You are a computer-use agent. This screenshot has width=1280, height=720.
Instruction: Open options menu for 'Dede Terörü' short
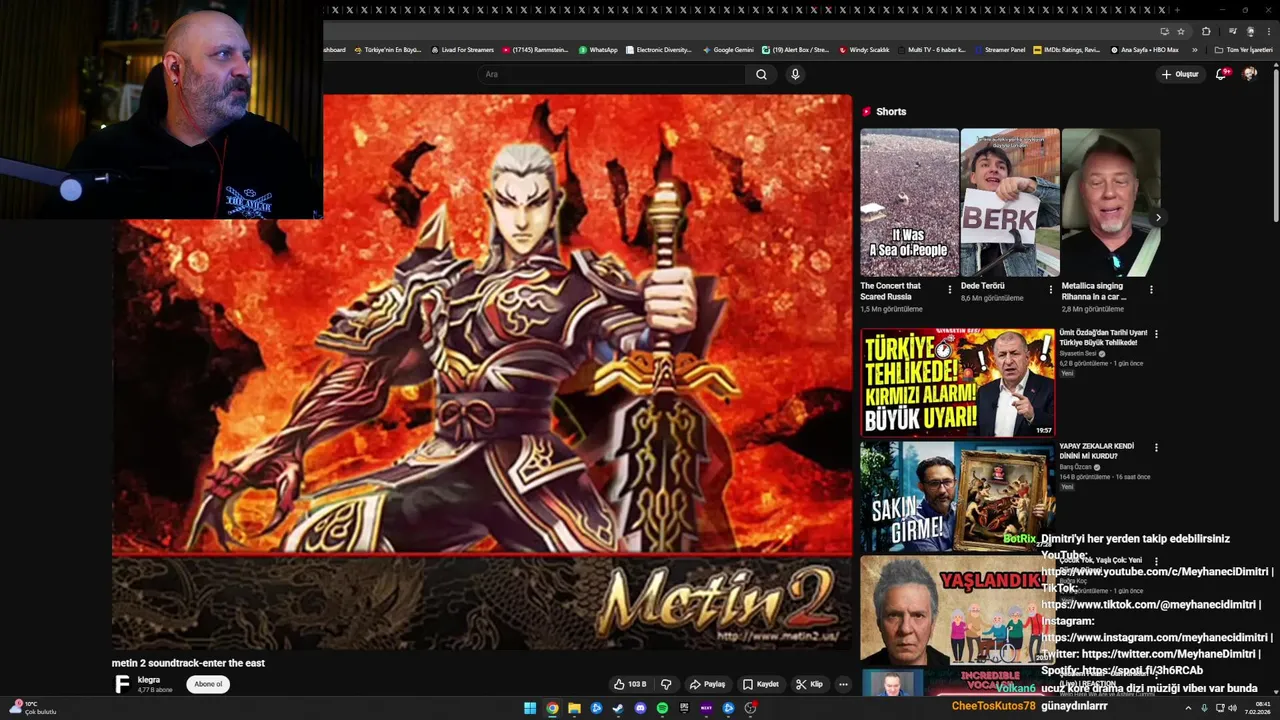1051,290
